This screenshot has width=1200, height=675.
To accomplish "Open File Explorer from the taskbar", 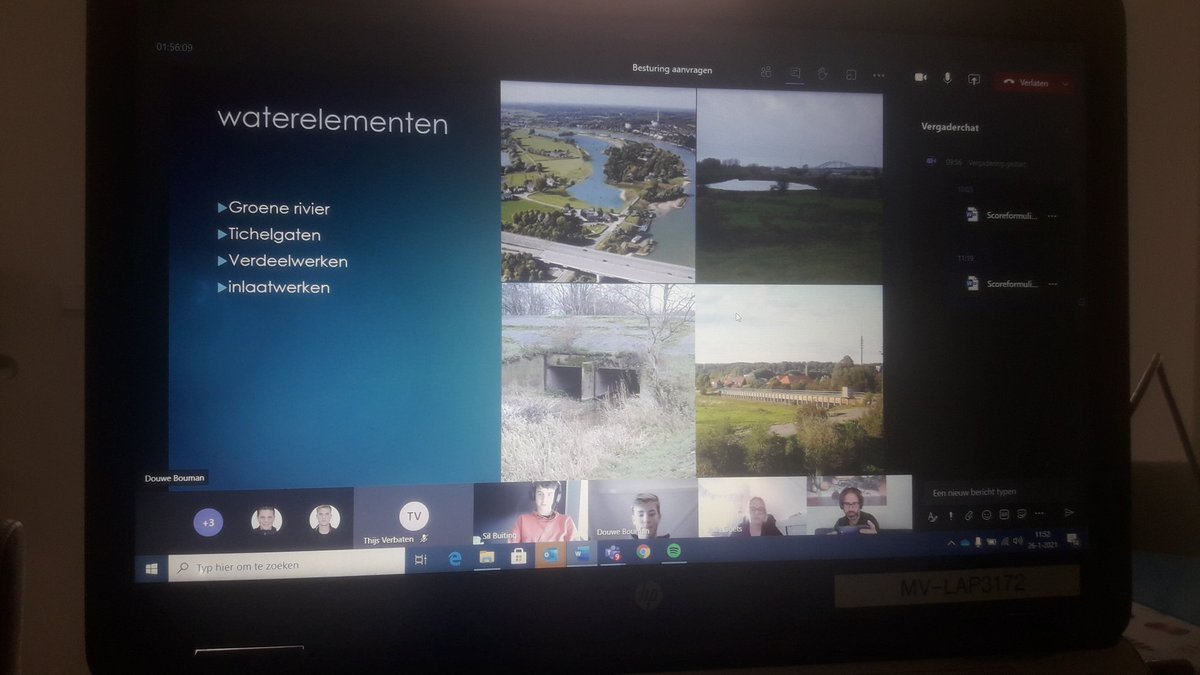I will 486,557.
